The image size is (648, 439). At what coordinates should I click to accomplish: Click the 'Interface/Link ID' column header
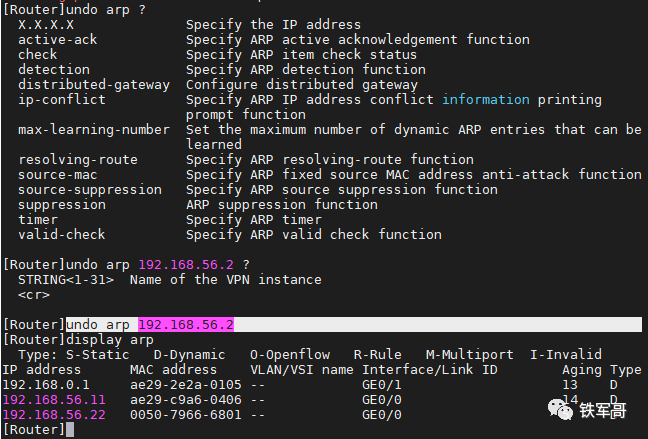430,370
